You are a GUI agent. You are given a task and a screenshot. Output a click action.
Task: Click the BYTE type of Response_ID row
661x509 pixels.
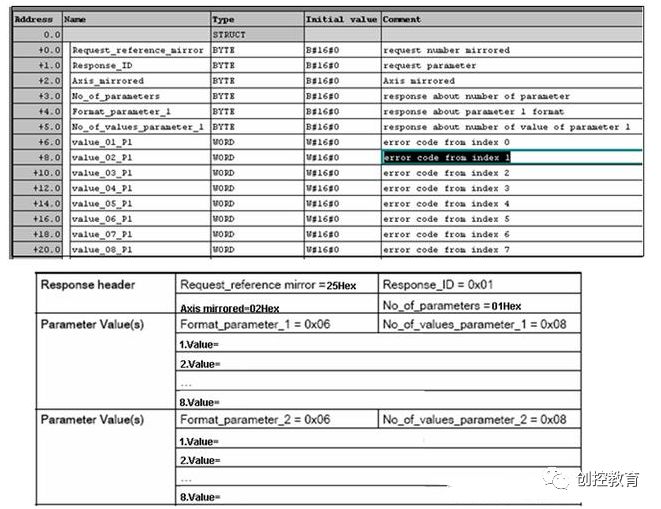click(x=258, y=65)
